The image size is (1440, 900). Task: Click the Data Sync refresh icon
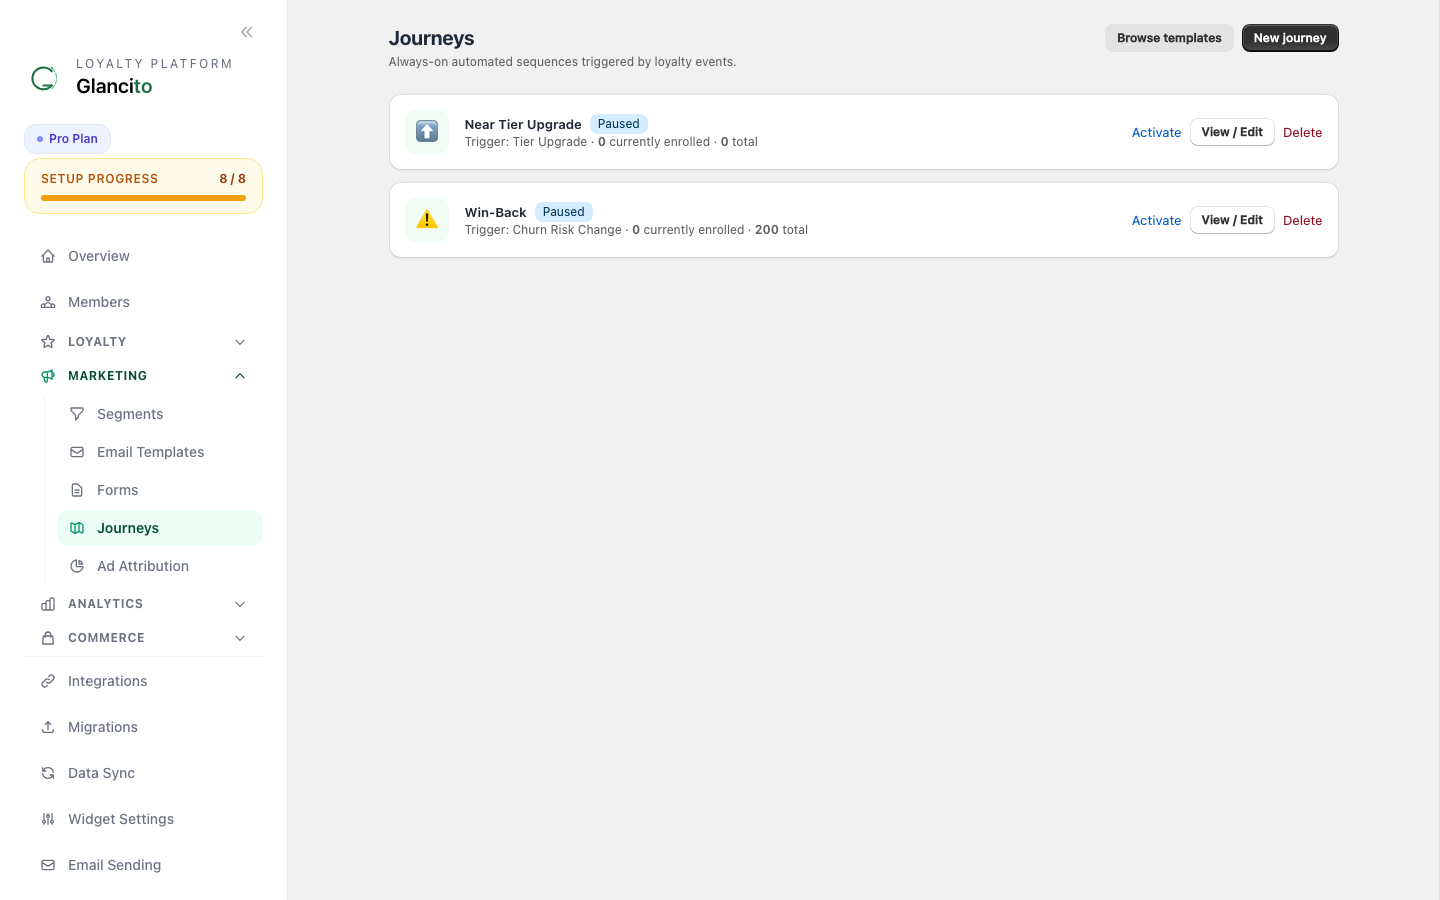(x=48, y=773)
